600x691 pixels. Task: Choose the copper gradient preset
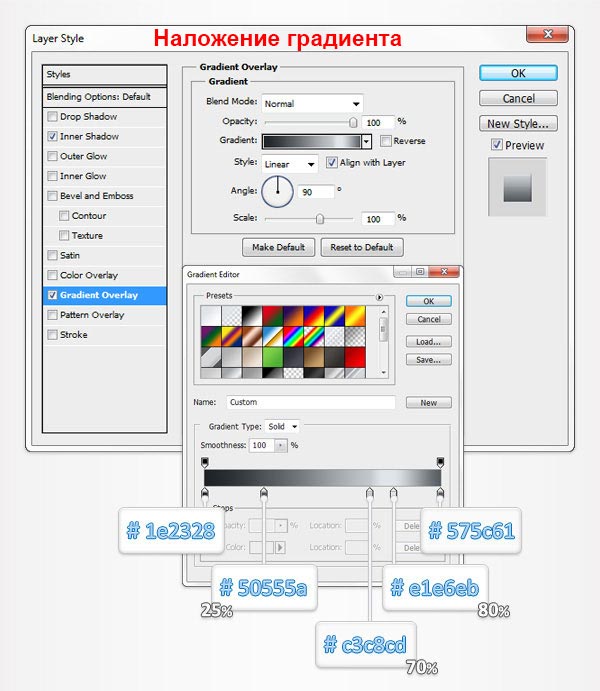pos(252,337)
